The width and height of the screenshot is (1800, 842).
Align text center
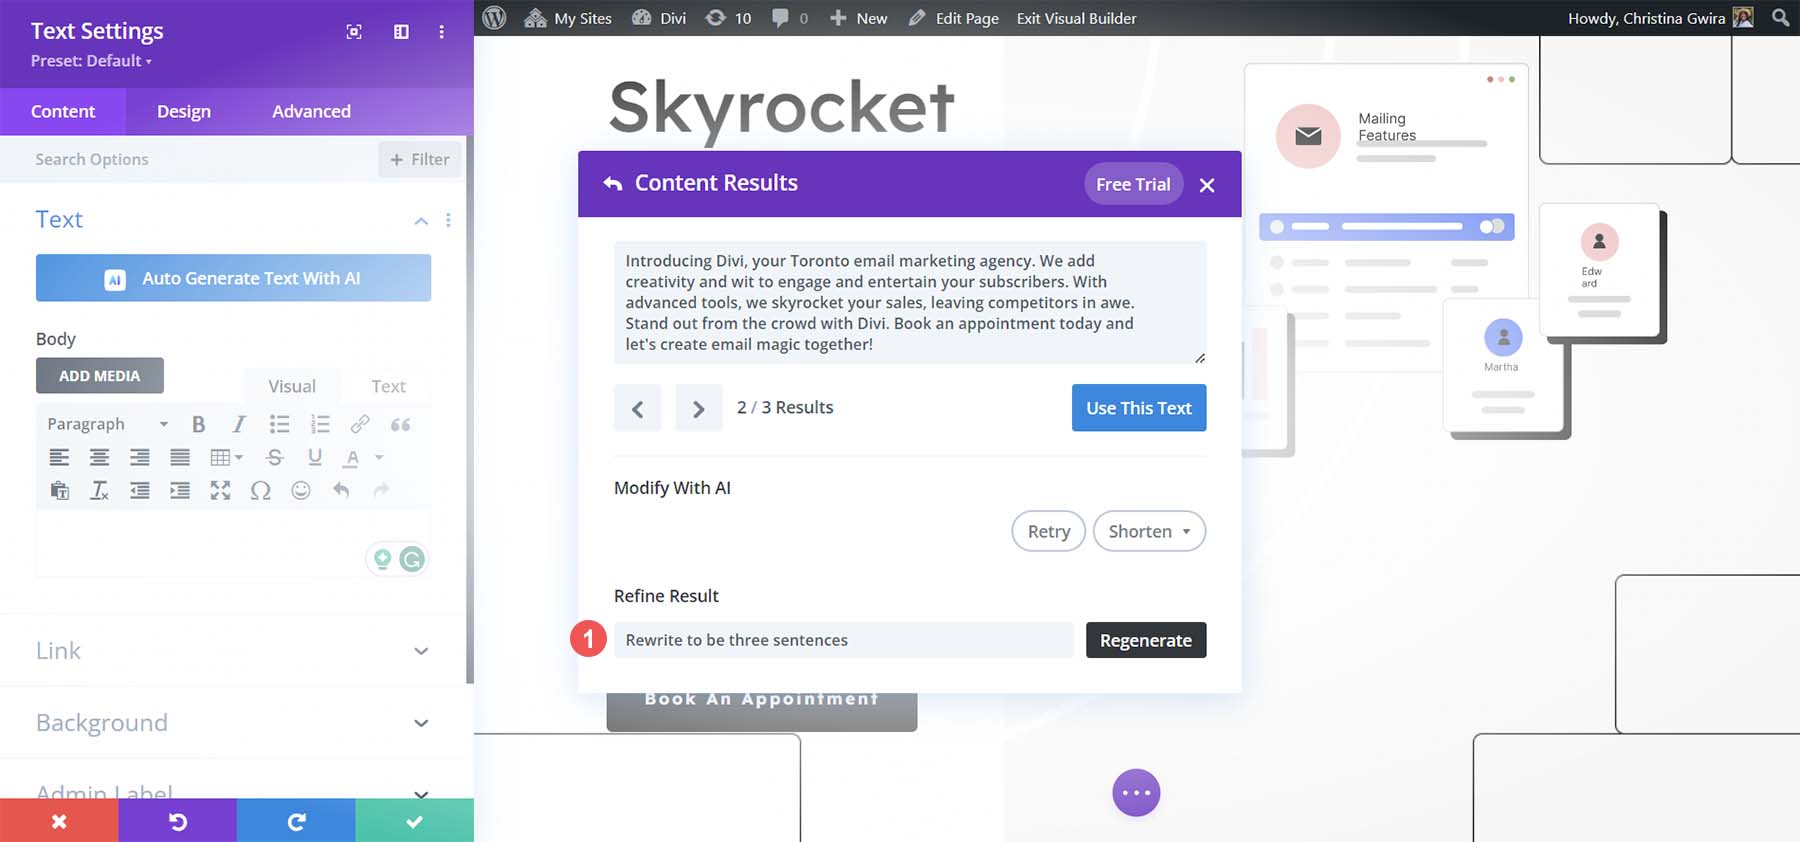[100, 457]
